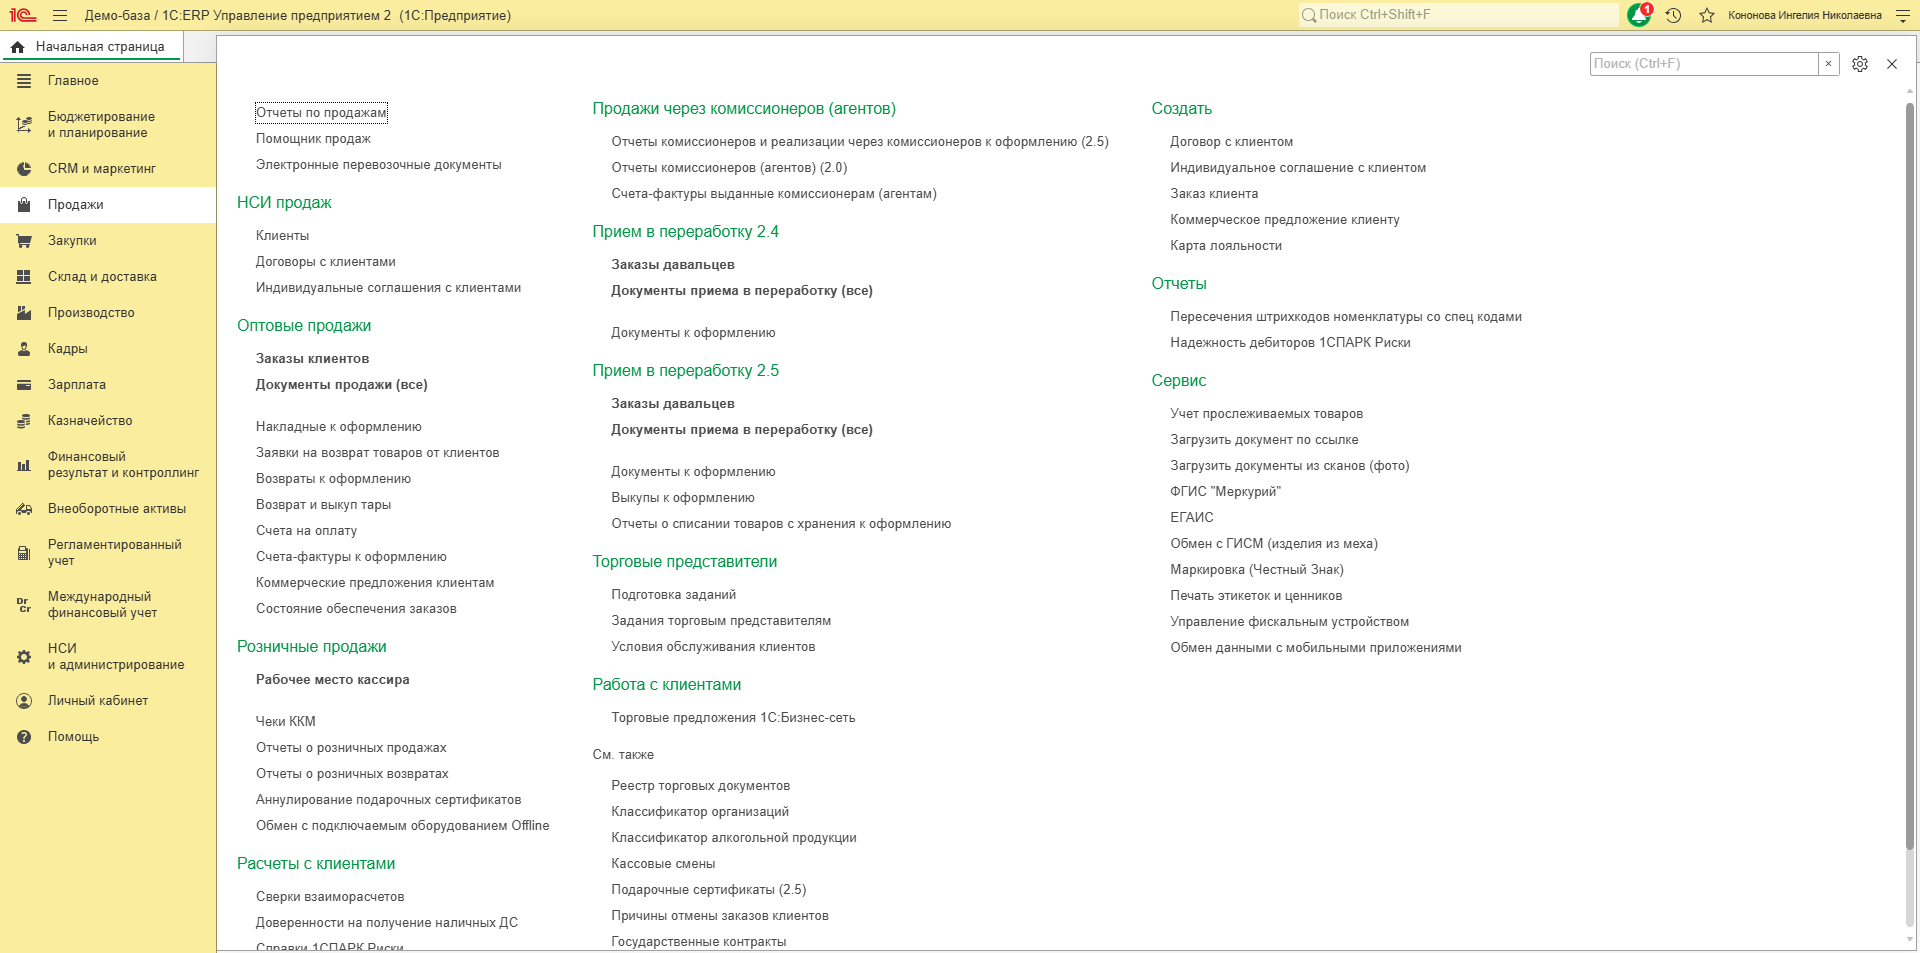Viewport: 1920px width, 953px height.
Task: Open the main hamburger menu
Action: tap(60, 15)
